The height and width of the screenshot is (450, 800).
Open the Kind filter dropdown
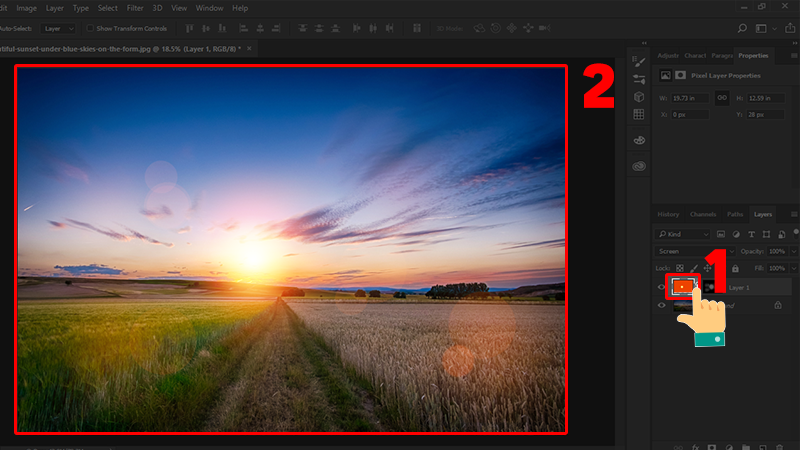coord(683,234)
